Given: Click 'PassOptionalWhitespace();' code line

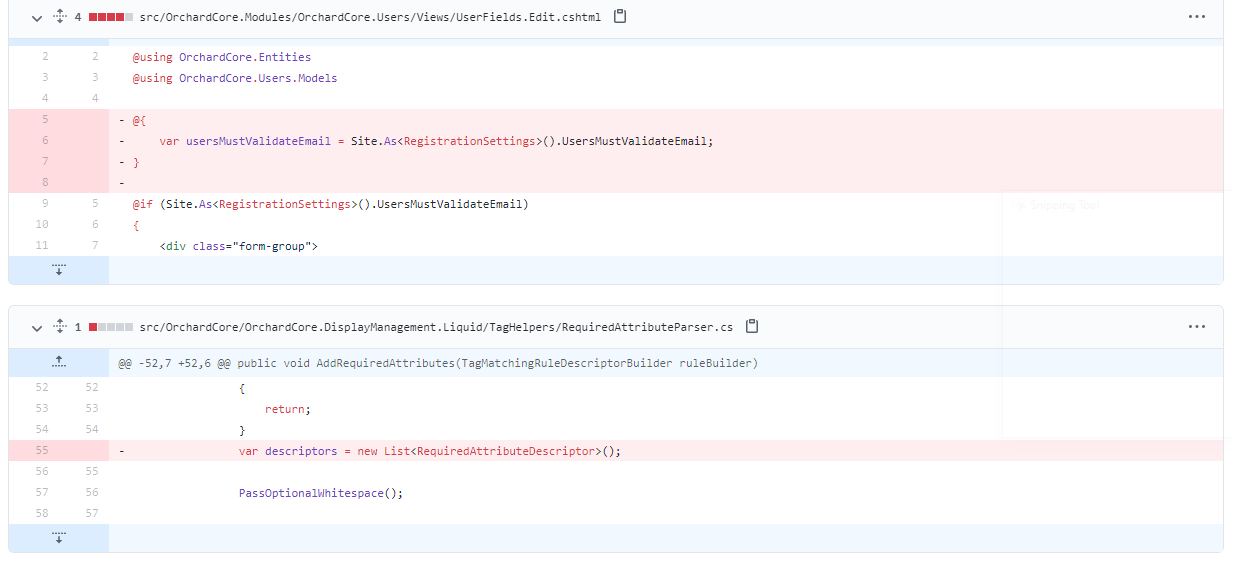Looking at the screenshot, I should pos(320,493).
